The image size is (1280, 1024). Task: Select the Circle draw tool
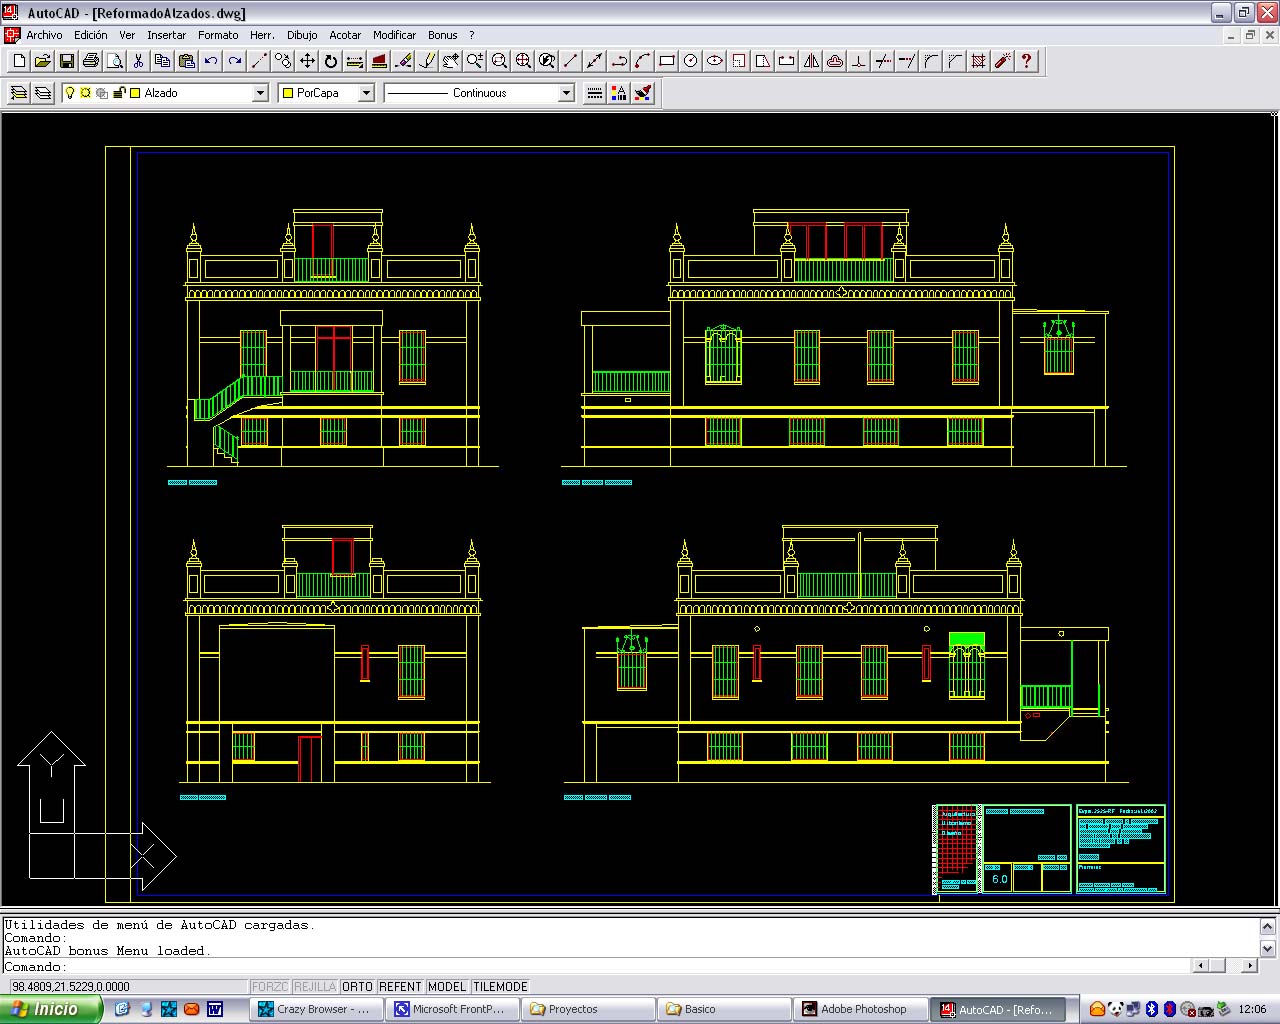(x=691, y=61)
